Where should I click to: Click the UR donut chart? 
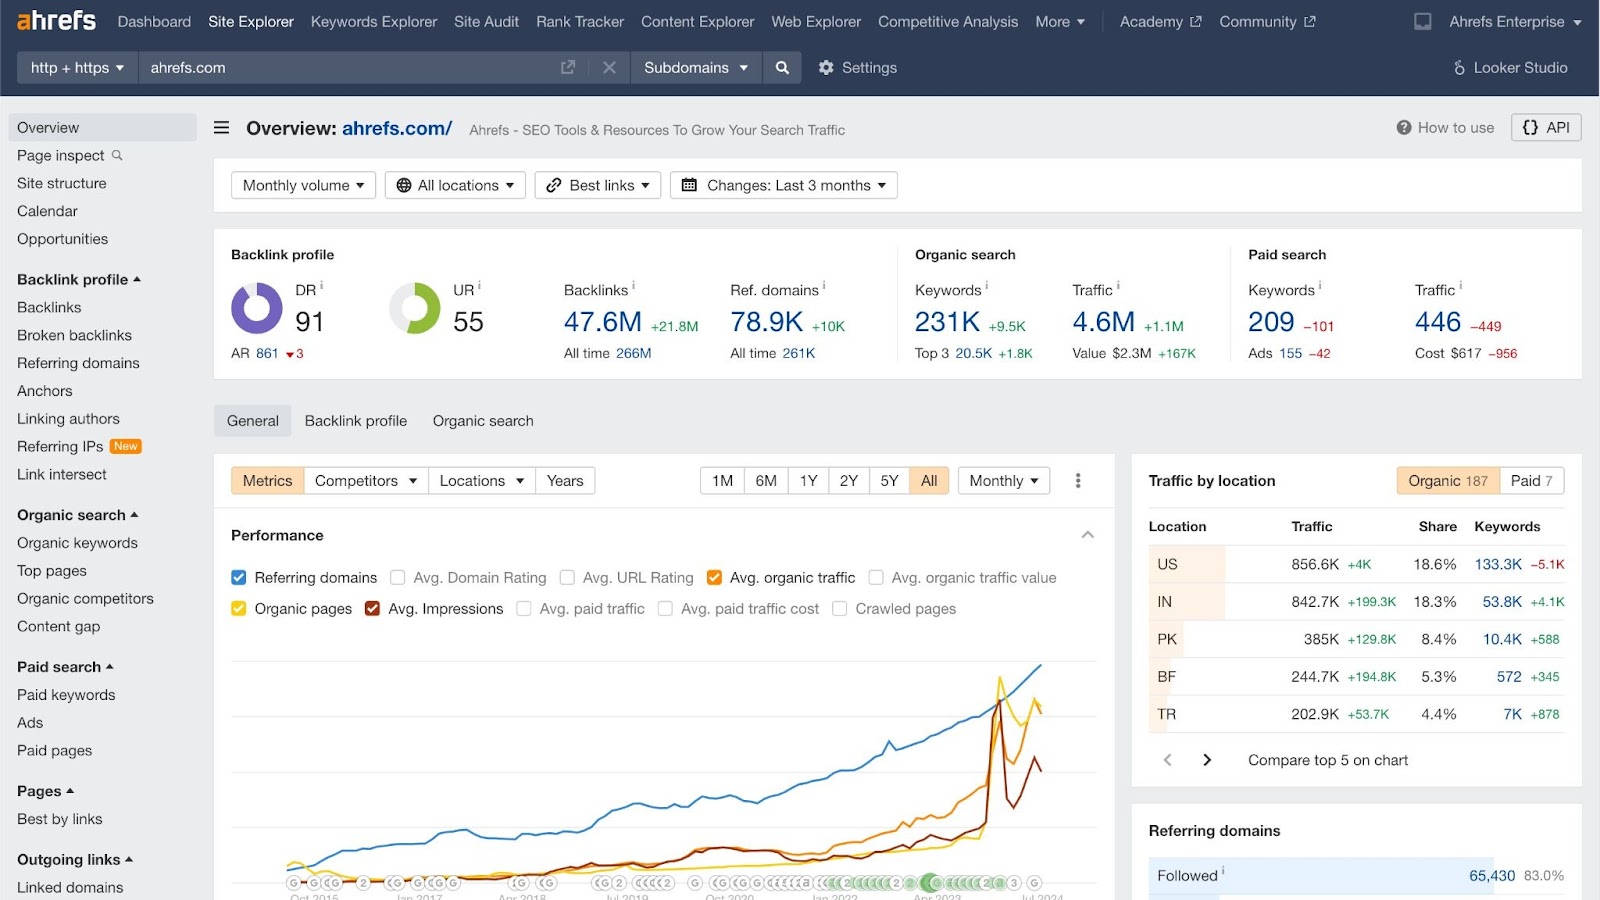415,308
